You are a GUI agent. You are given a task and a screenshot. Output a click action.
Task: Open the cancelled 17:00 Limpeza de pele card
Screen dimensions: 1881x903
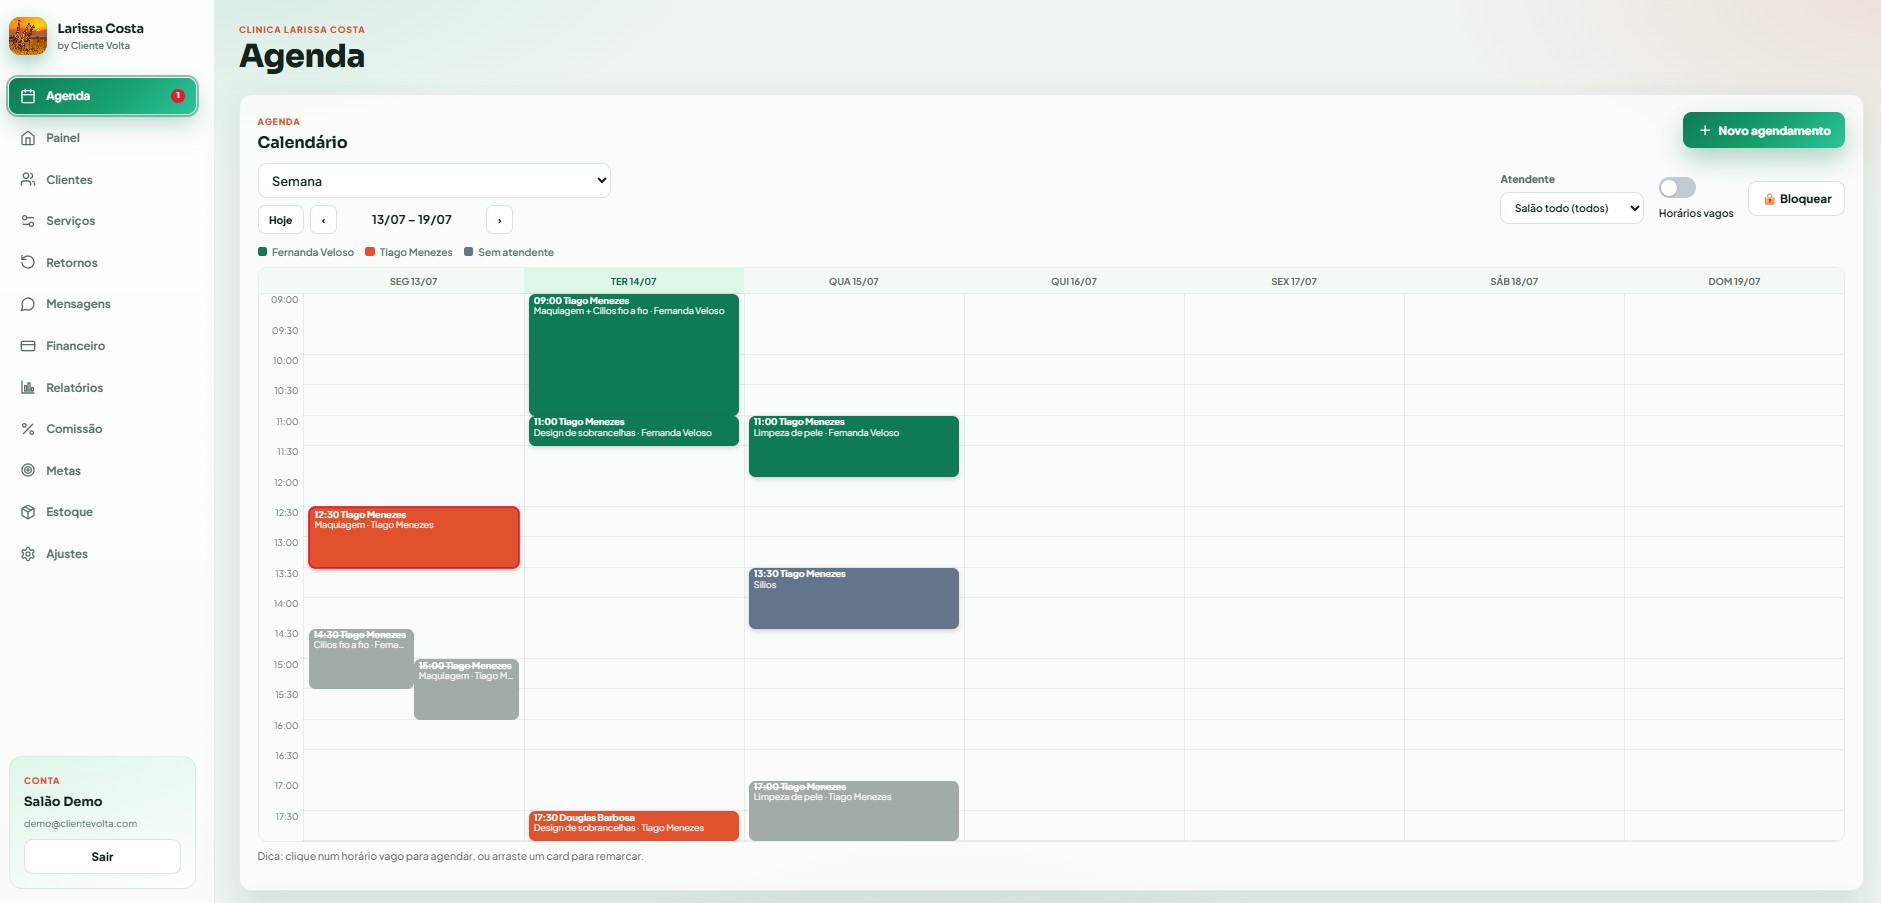pos(854,811)
